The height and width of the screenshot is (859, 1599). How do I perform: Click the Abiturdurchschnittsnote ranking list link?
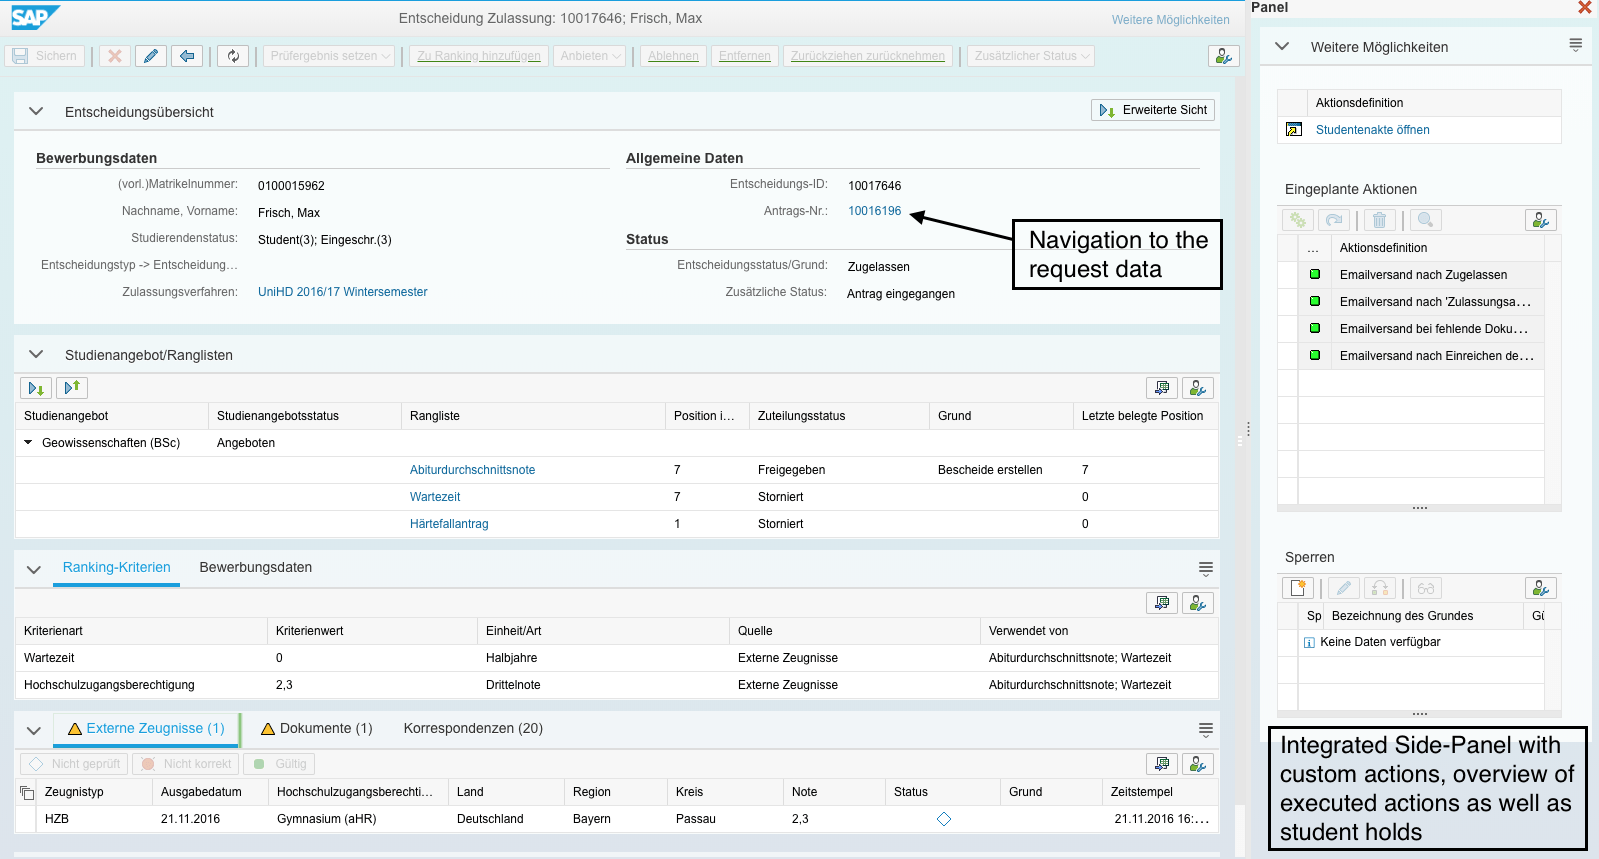(x=472, y=470)
